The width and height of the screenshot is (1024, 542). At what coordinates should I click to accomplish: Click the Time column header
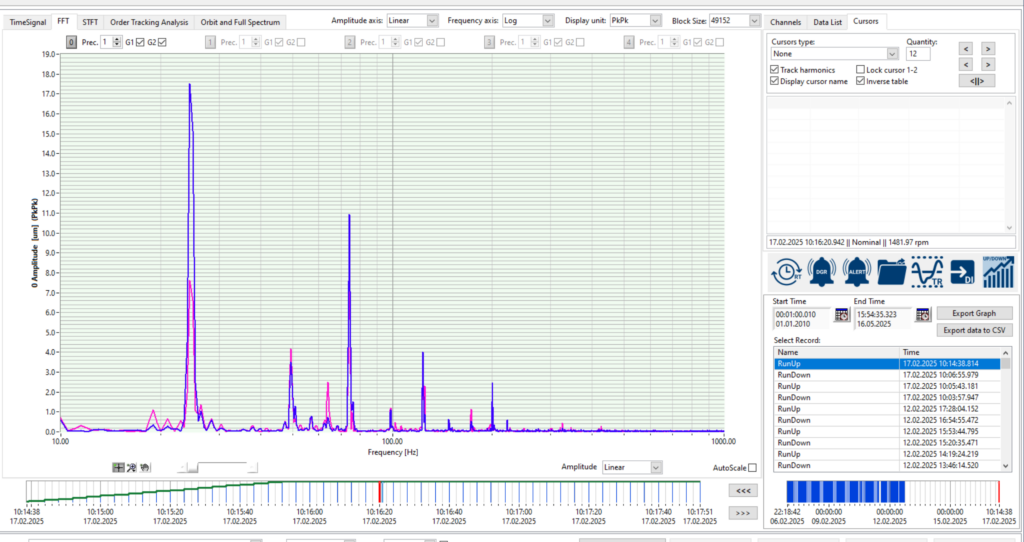[x=950, y=353]
